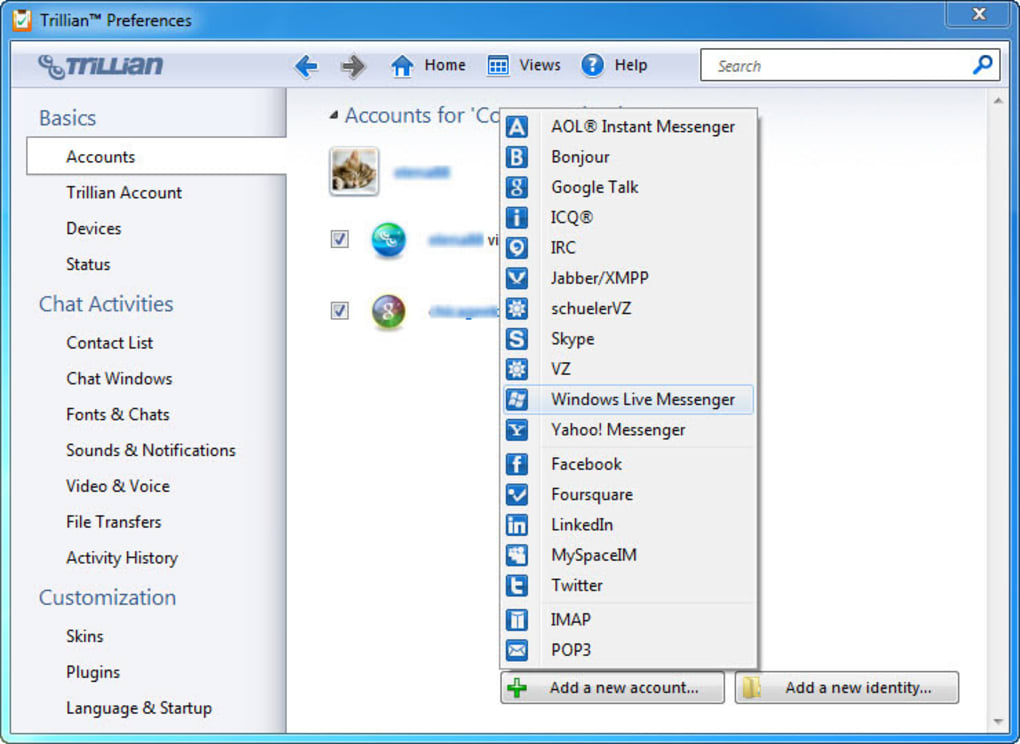Click the Facebook icon in the menu
This screenshot has height=744, width=1020.
pos(517,464)
